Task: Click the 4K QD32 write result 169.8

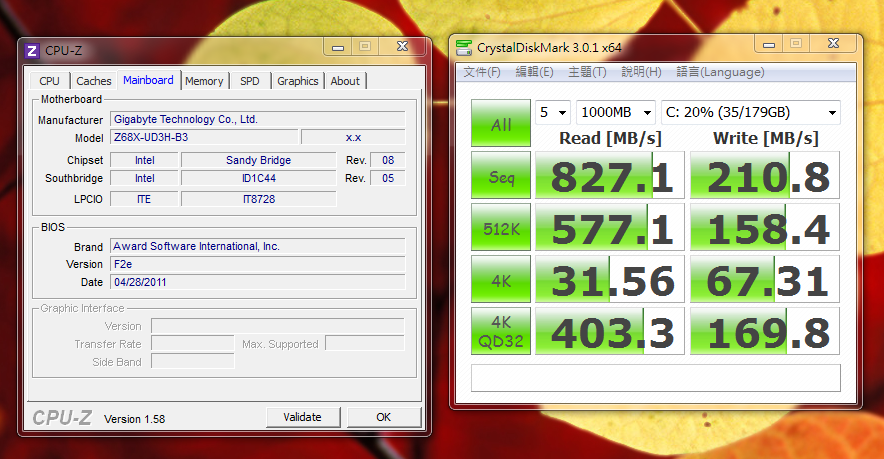Action: coord(765,331)
